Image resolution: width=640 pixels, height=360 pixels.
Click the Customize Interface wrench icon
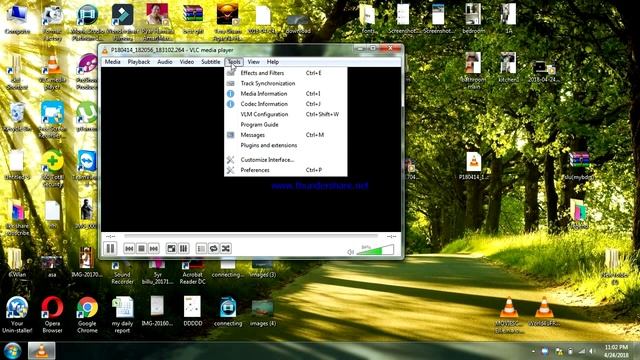pyautogui.click(x=231, y=160)
